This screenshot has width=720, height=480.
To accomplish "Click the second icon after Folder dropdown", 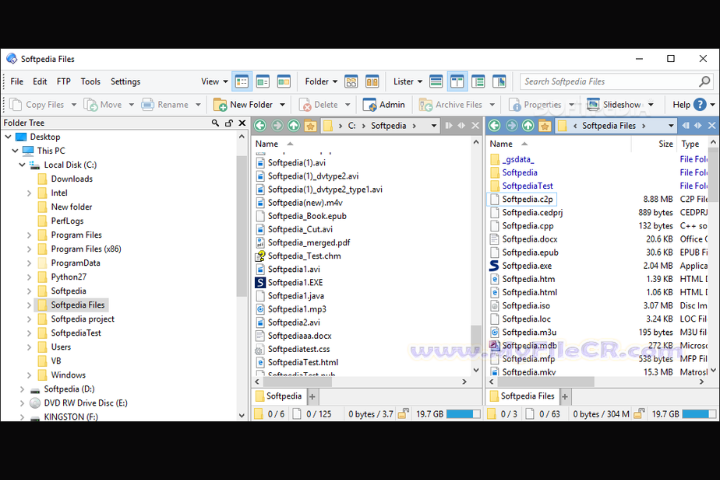I will pyautogui.click(x=372, y=82).
